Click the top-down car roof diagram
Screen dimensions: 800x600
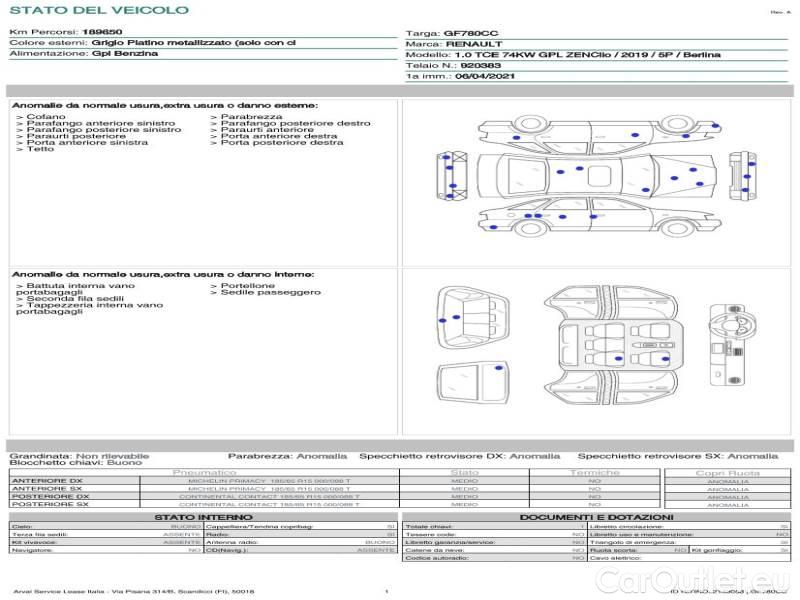pyautogui.click(x=599, y=178)
